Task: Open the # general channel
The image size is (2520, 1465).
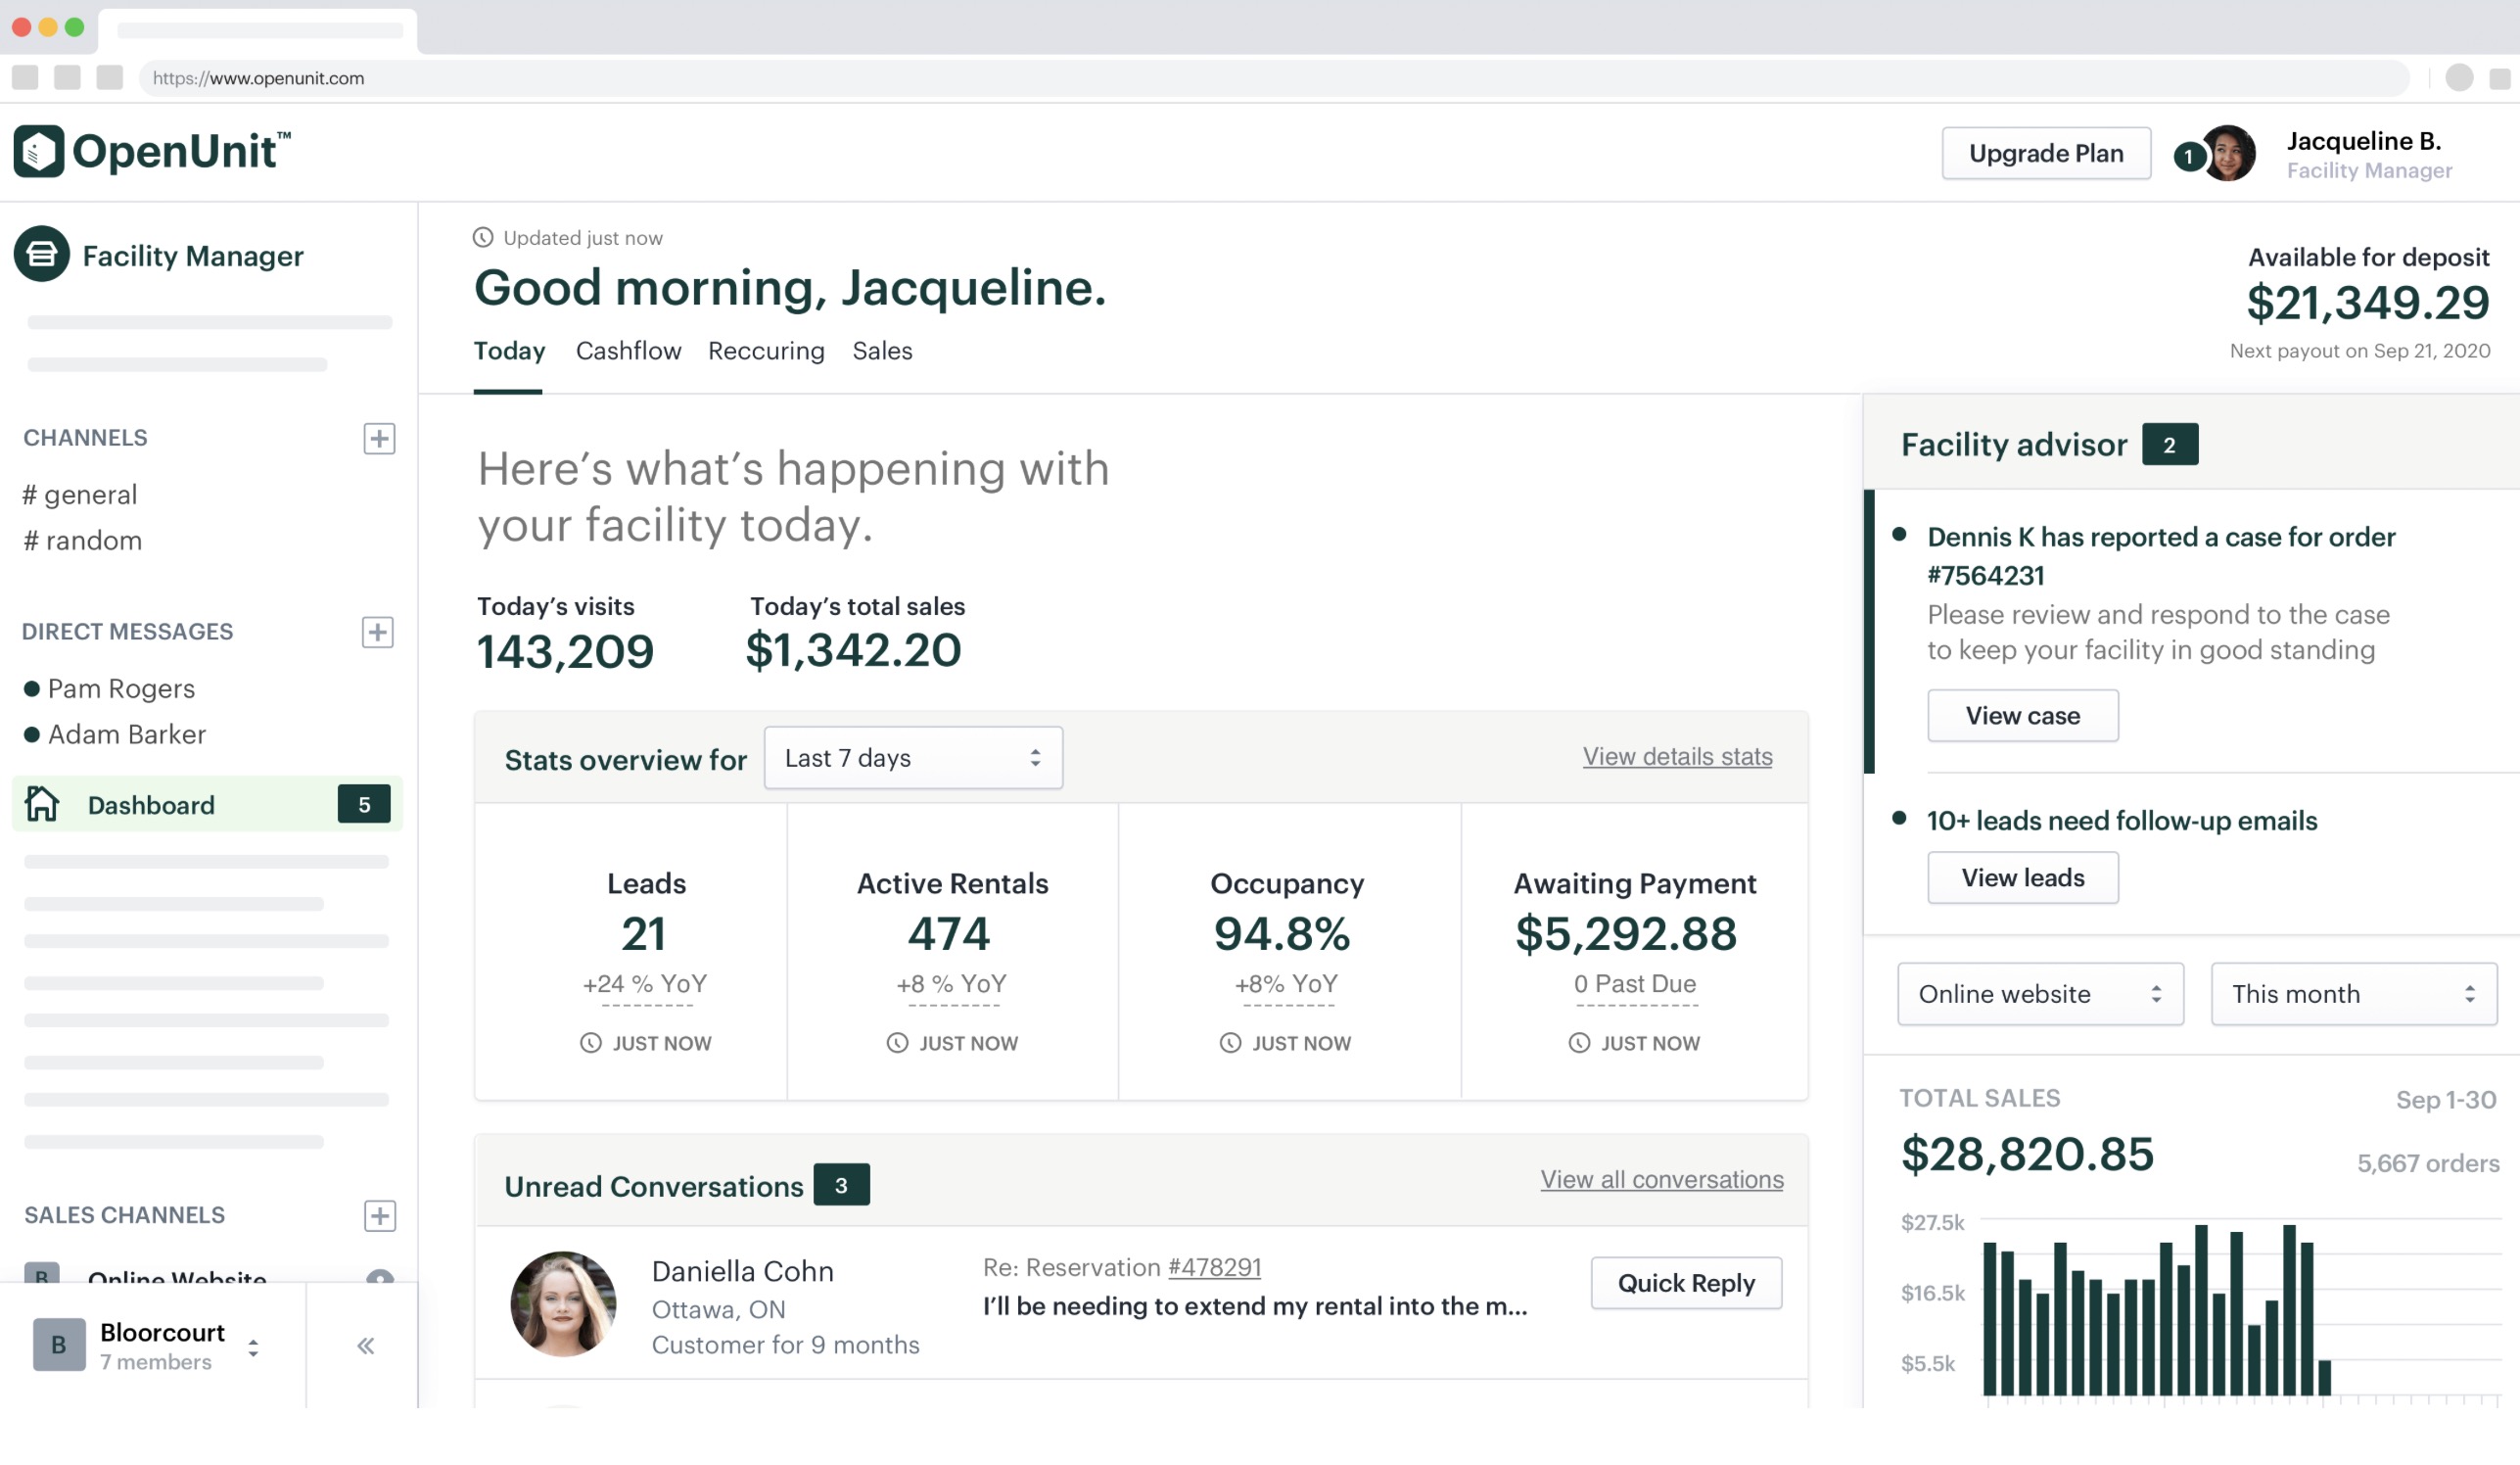Action: [80, 494]
